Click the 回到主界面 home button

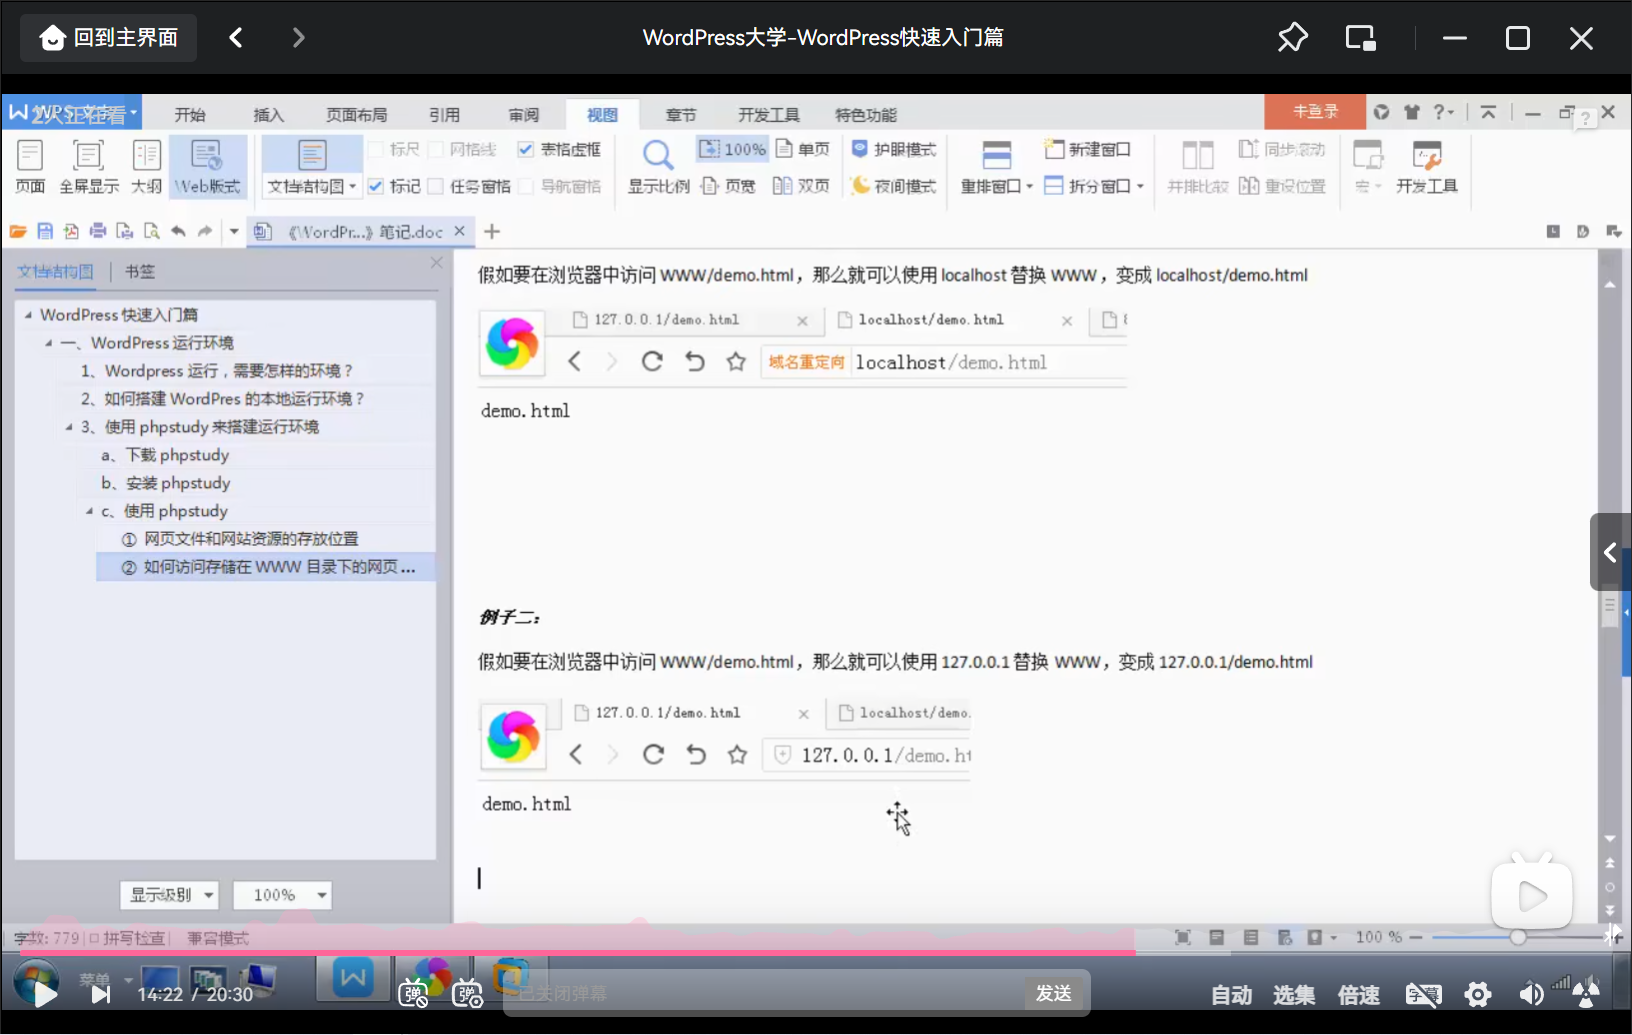tap(108, 38)
